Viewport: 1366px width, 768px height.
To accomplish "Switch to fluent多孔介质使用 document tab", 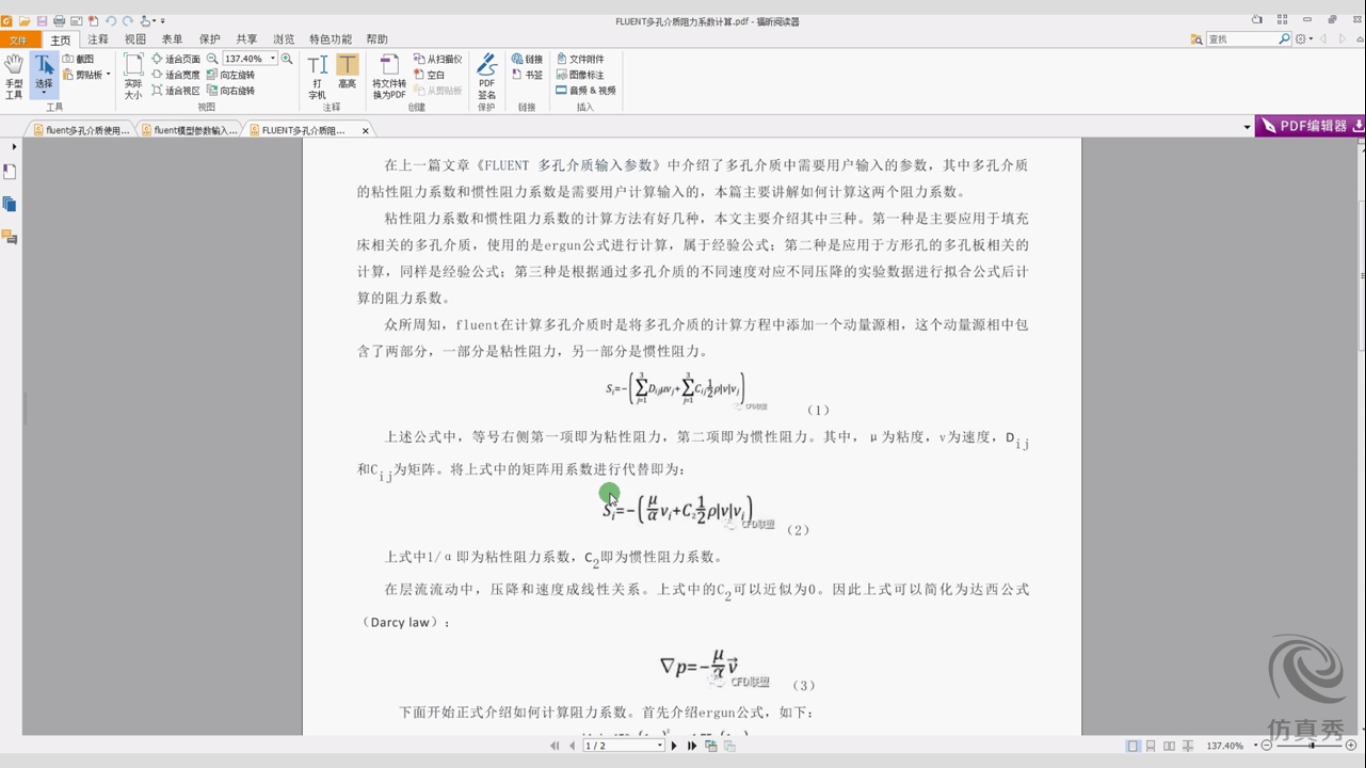I will 81,130.
